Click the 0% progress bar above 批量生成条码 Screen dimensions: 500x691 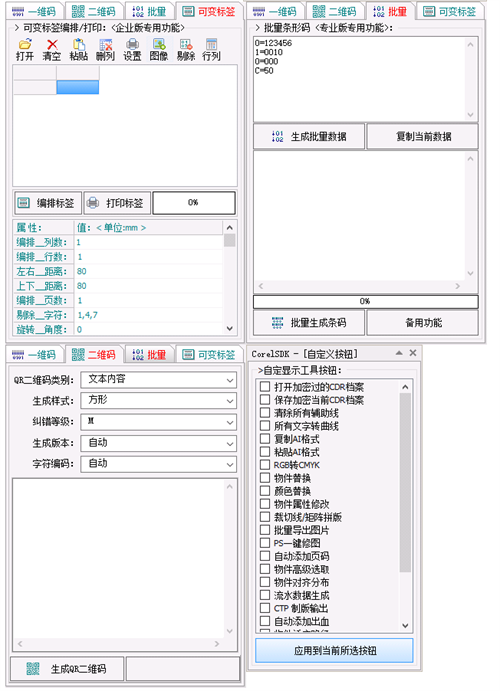pyautogui.click(x=366, y=301)
